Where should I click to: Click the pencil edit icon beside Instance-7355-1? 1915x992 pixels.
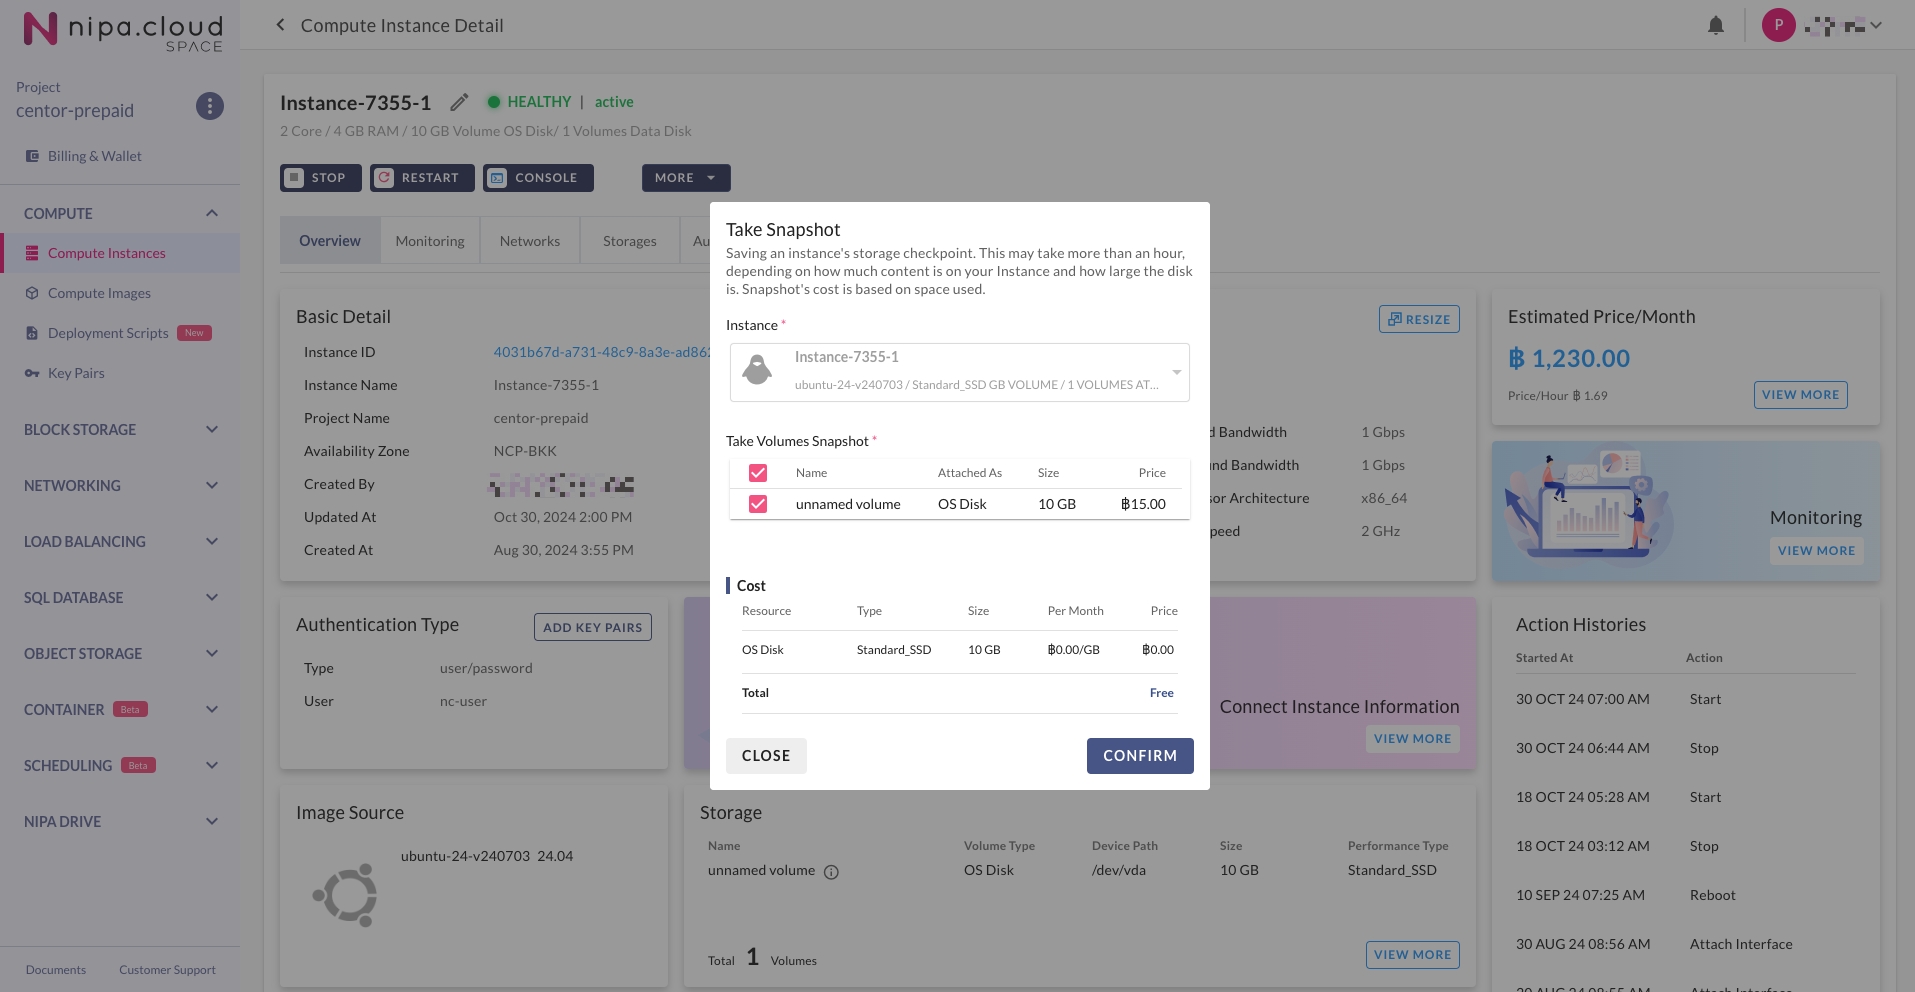pos(459,102)
